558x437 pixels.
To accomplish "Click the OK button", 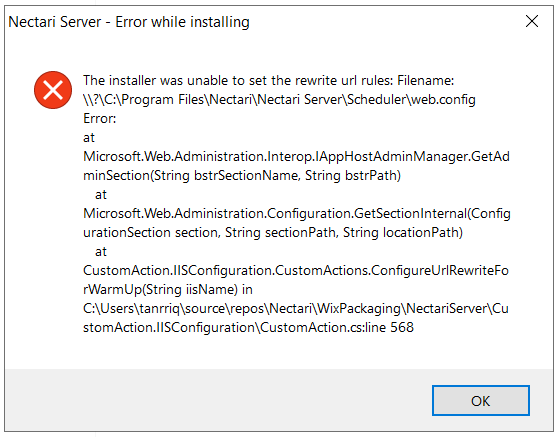I will click(481, 400).
